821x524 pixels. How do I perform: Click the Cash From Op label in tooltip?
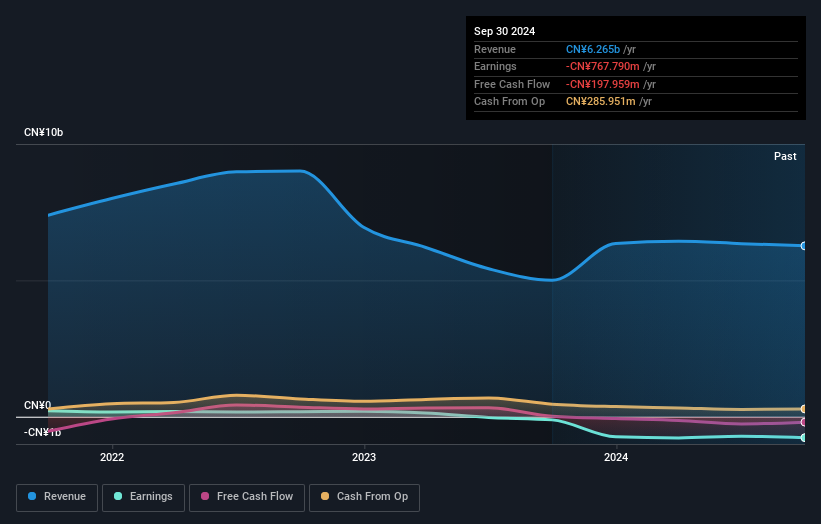point(509,102)
